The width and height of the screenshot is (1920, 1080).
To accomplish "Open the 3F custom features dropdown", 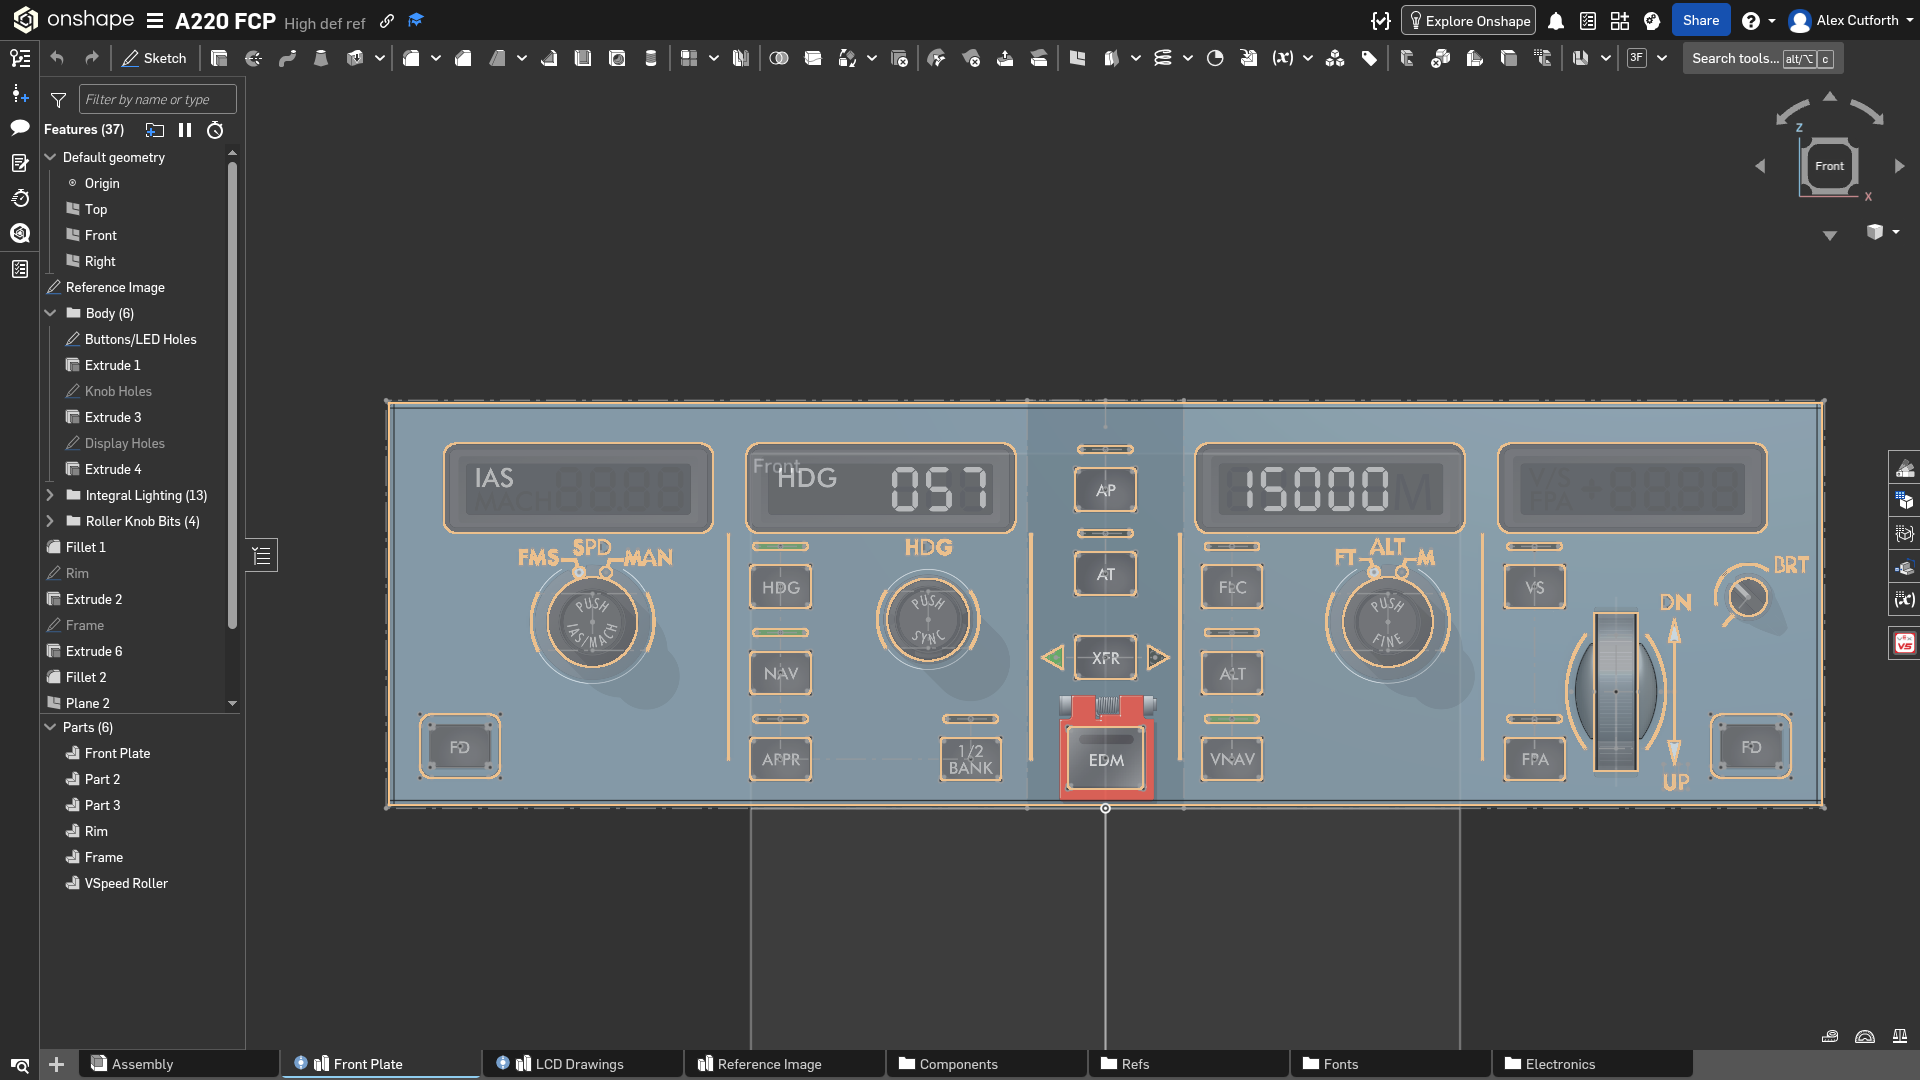I will pyautogui.click(x=1662, y=59).
